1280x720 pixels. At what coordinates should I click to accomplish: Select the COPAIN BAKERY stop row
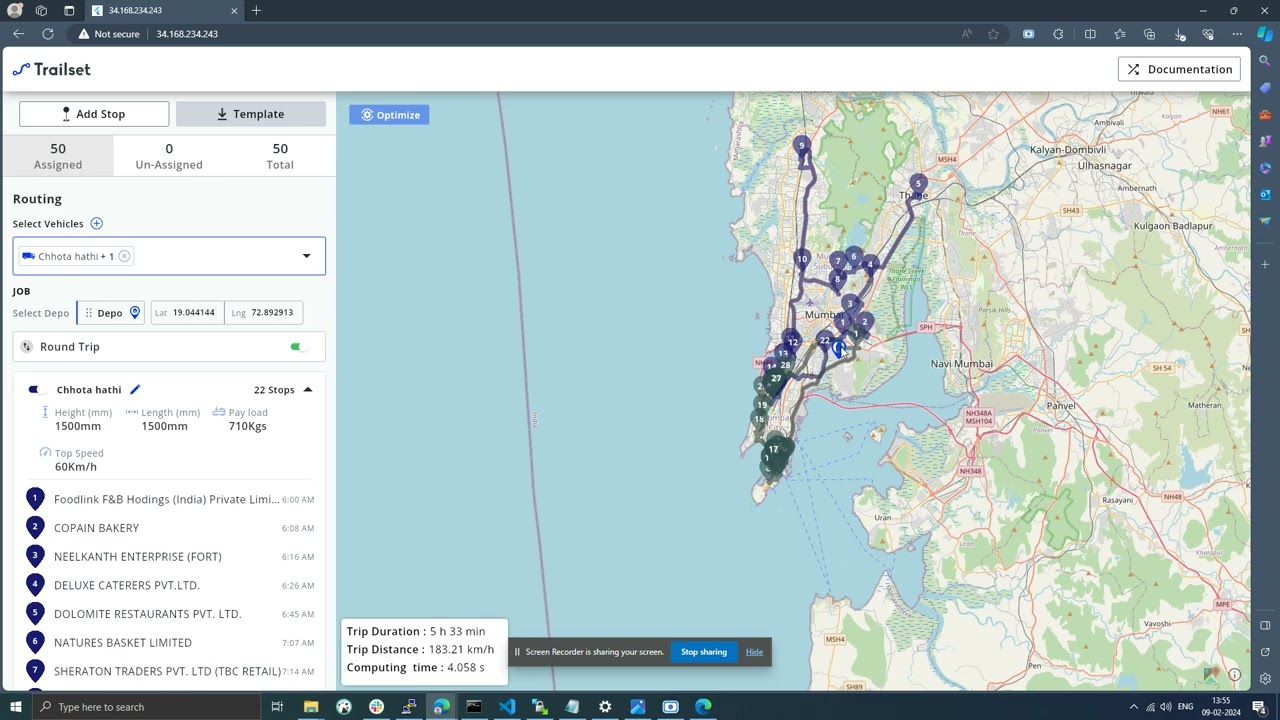[x=169, y=528]
